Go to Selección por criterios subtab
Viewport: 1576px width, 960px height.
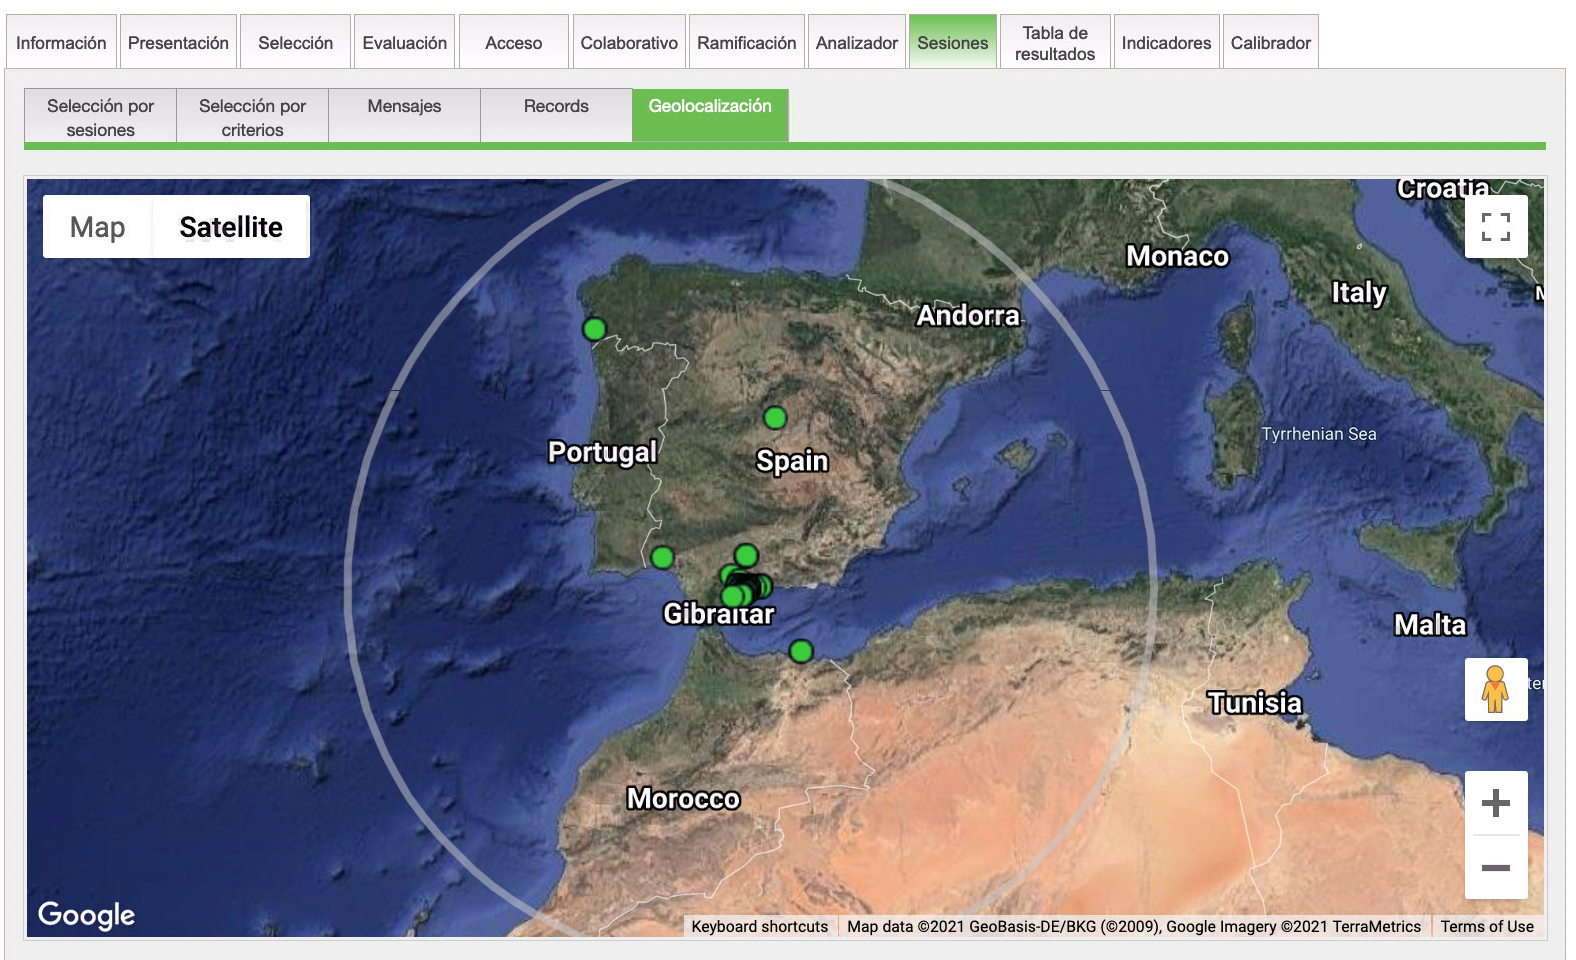[252, 117]
